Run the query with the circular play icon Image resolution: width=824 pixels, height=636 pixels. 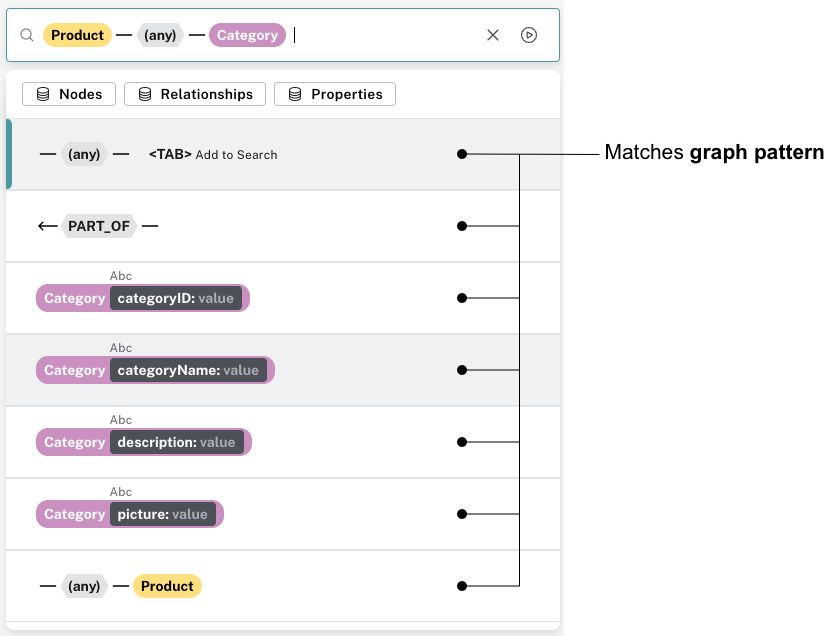click(530, 35)
